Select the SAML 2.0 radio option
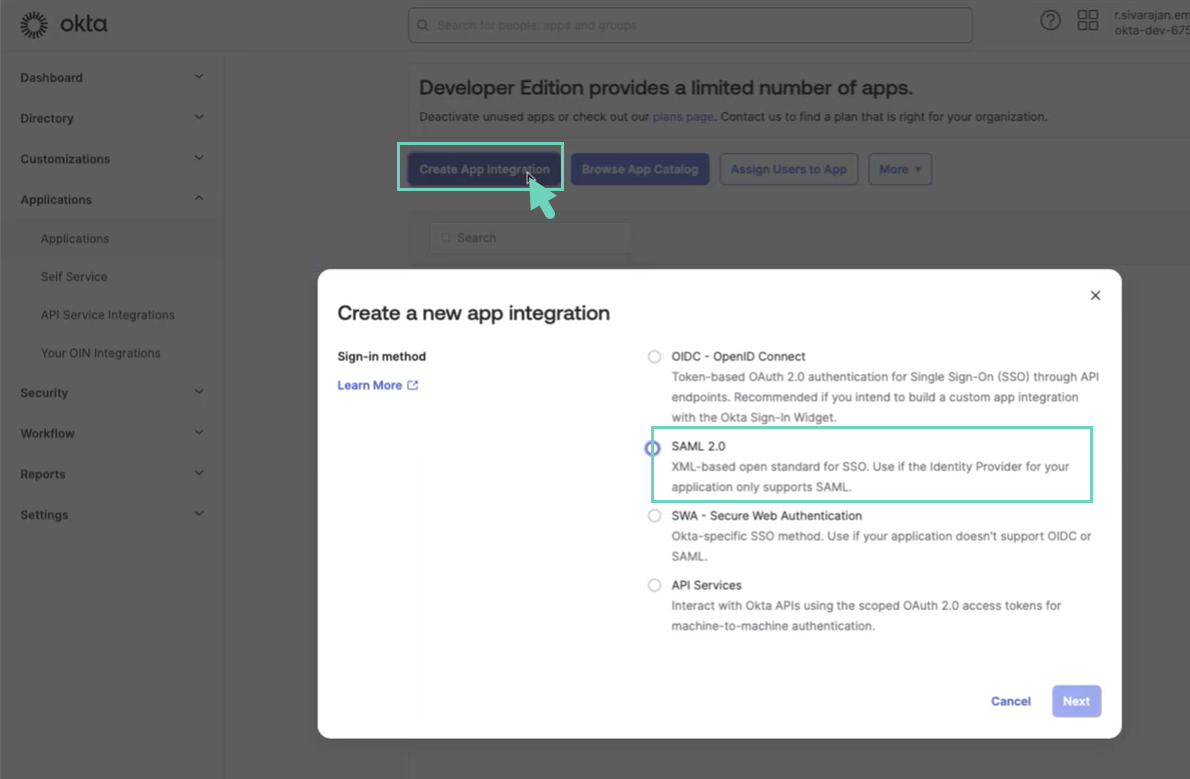 click(653, 448)
